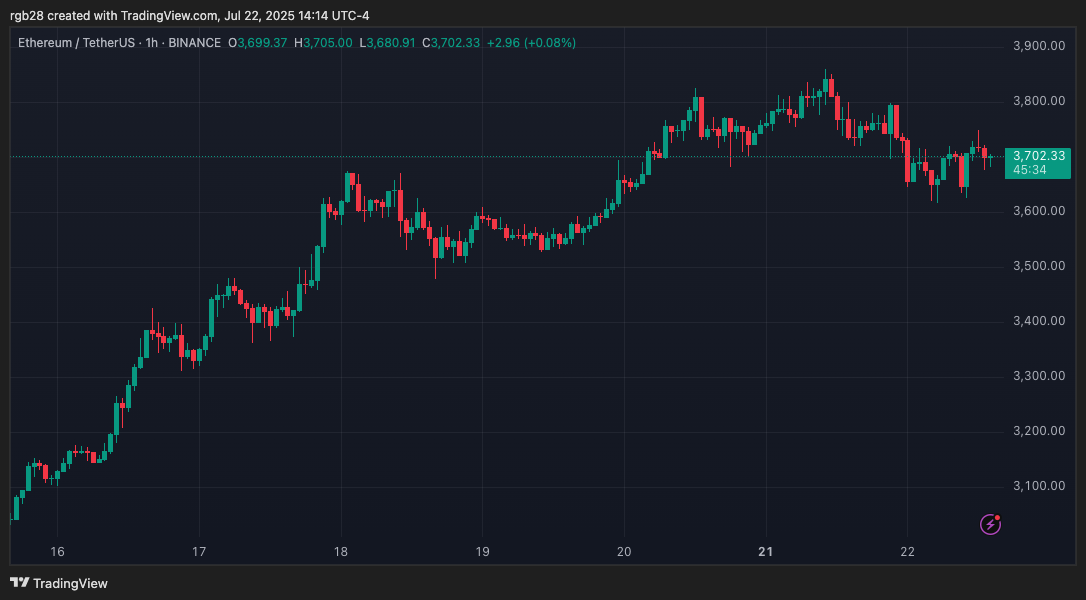Image resolution: width=1086 pixels, height=600 pixels.
Task: Select date 19 on the time axis
Action: coord(482,552)
